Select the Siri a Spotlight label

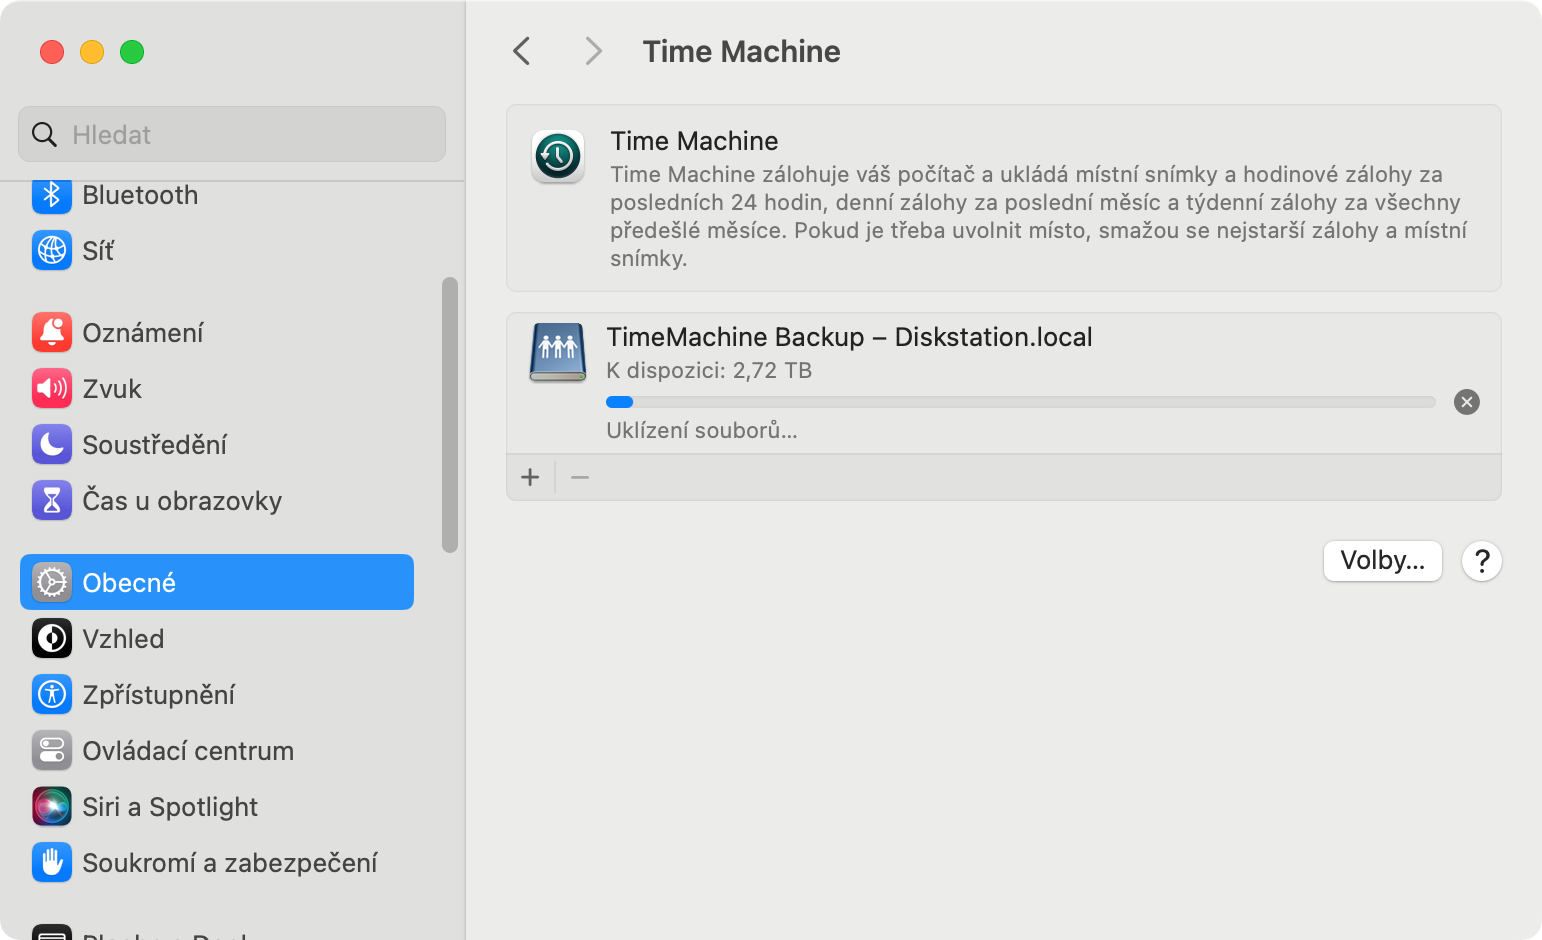(170, 807)
